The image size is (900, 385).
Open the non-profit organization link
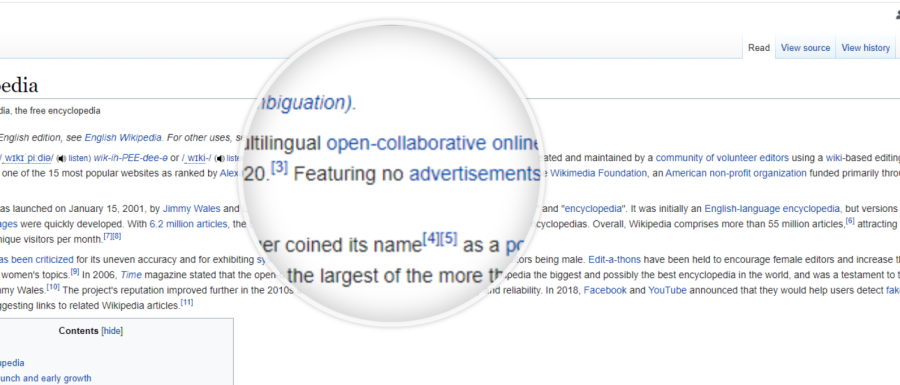coord(757,173)
